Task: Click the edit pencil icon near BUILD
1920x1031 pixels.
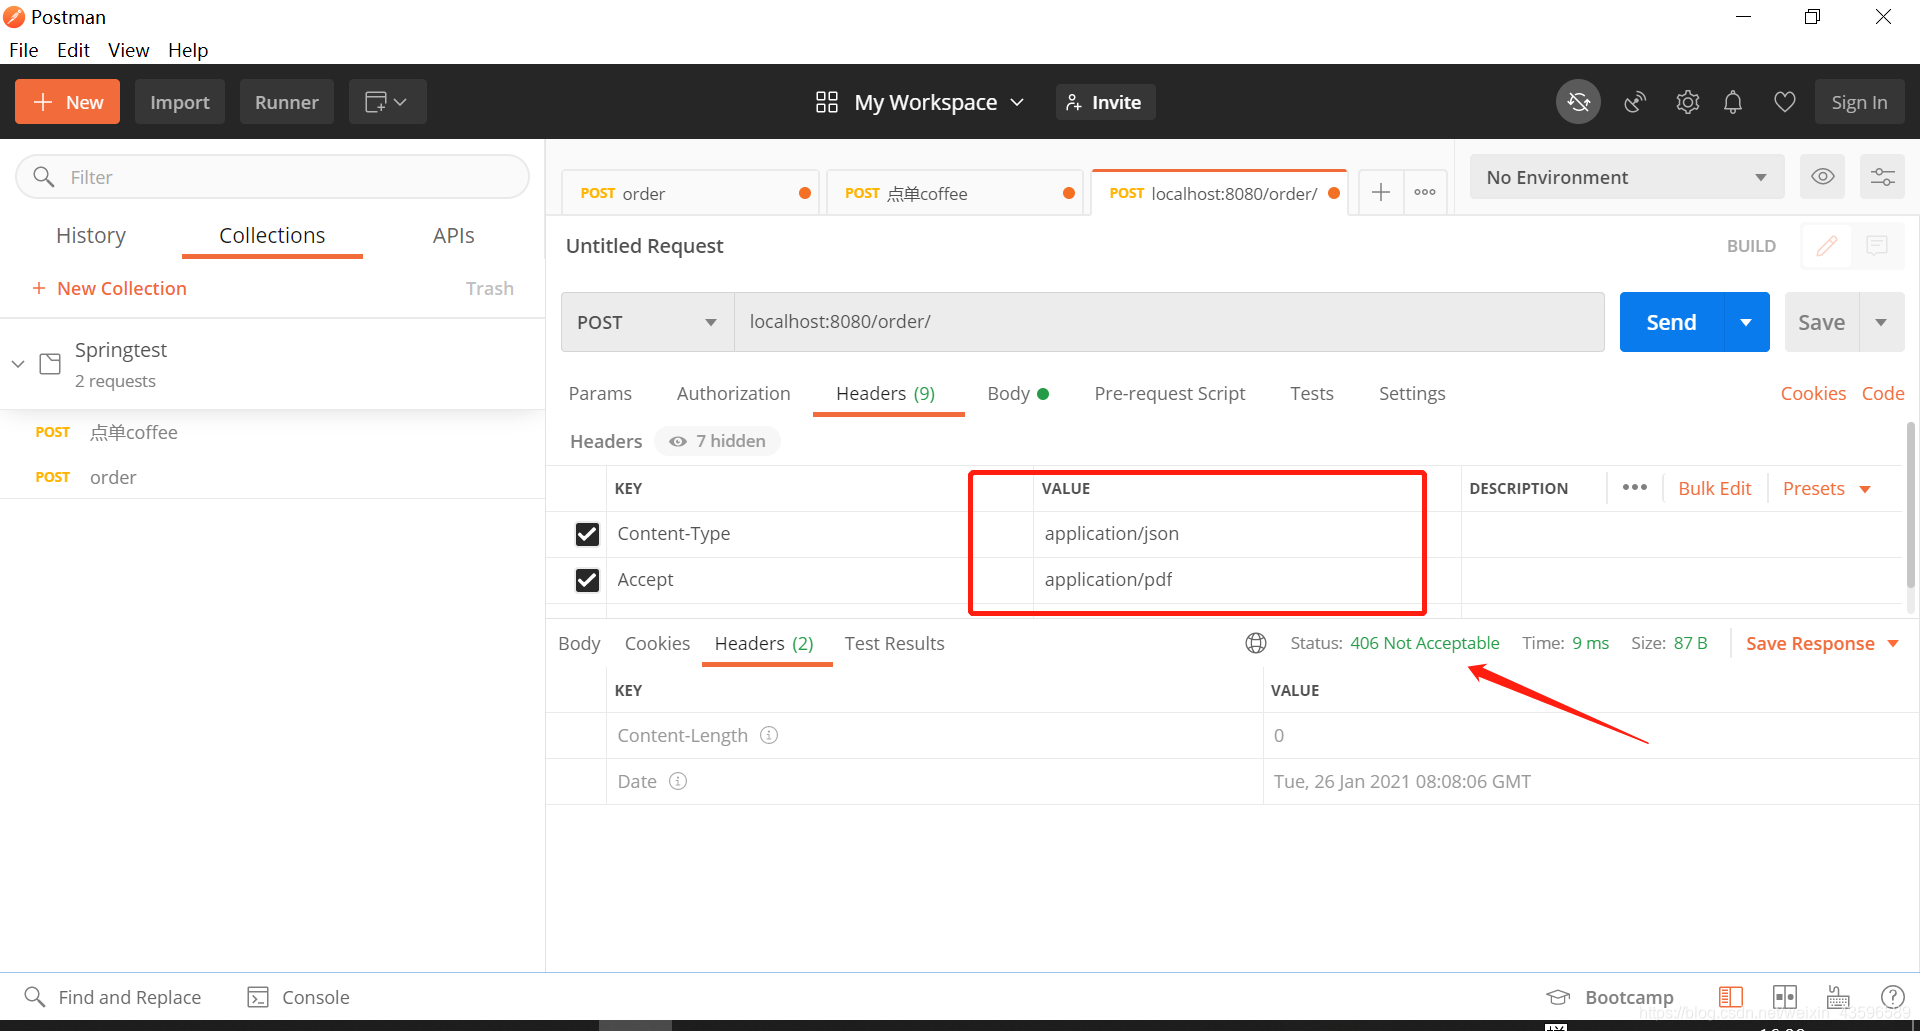Action: 1827,246
